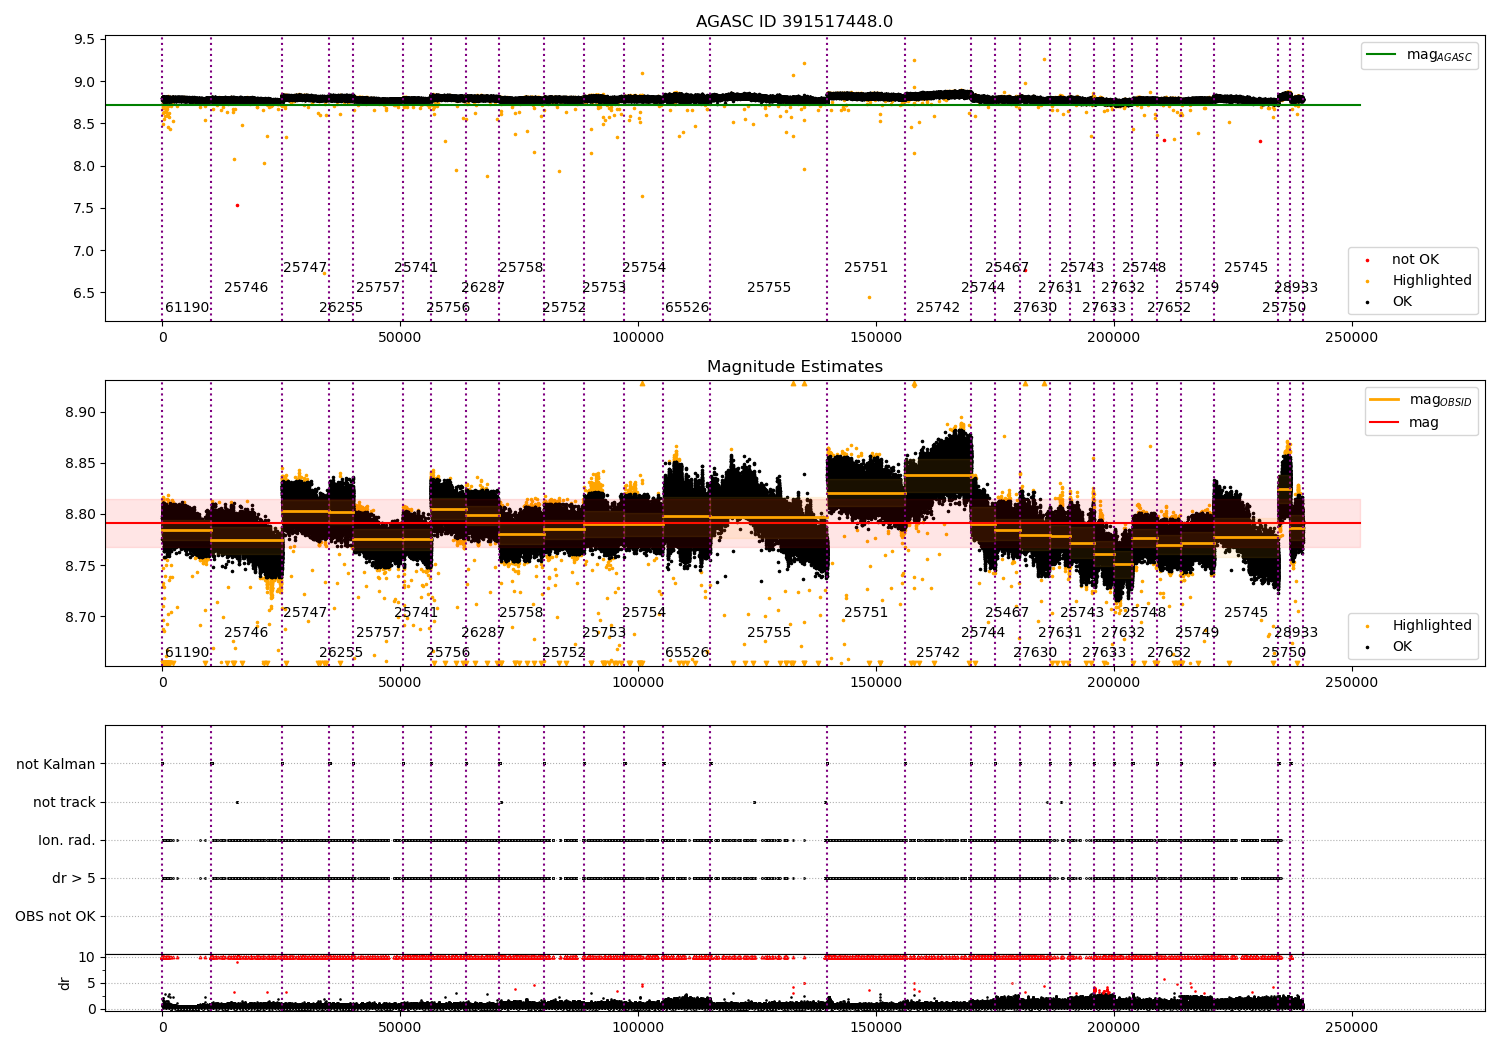Click obsid label 26287 in middle plot

click(483, 633)
